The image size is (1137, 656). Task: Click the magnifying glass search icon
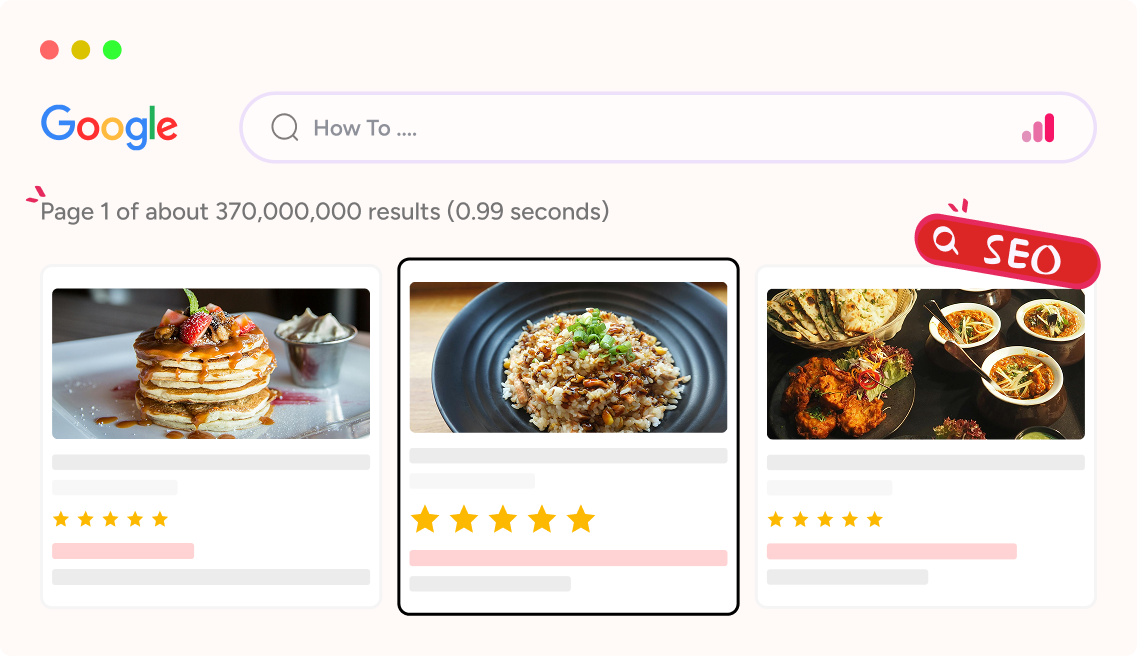click(285, 128)
